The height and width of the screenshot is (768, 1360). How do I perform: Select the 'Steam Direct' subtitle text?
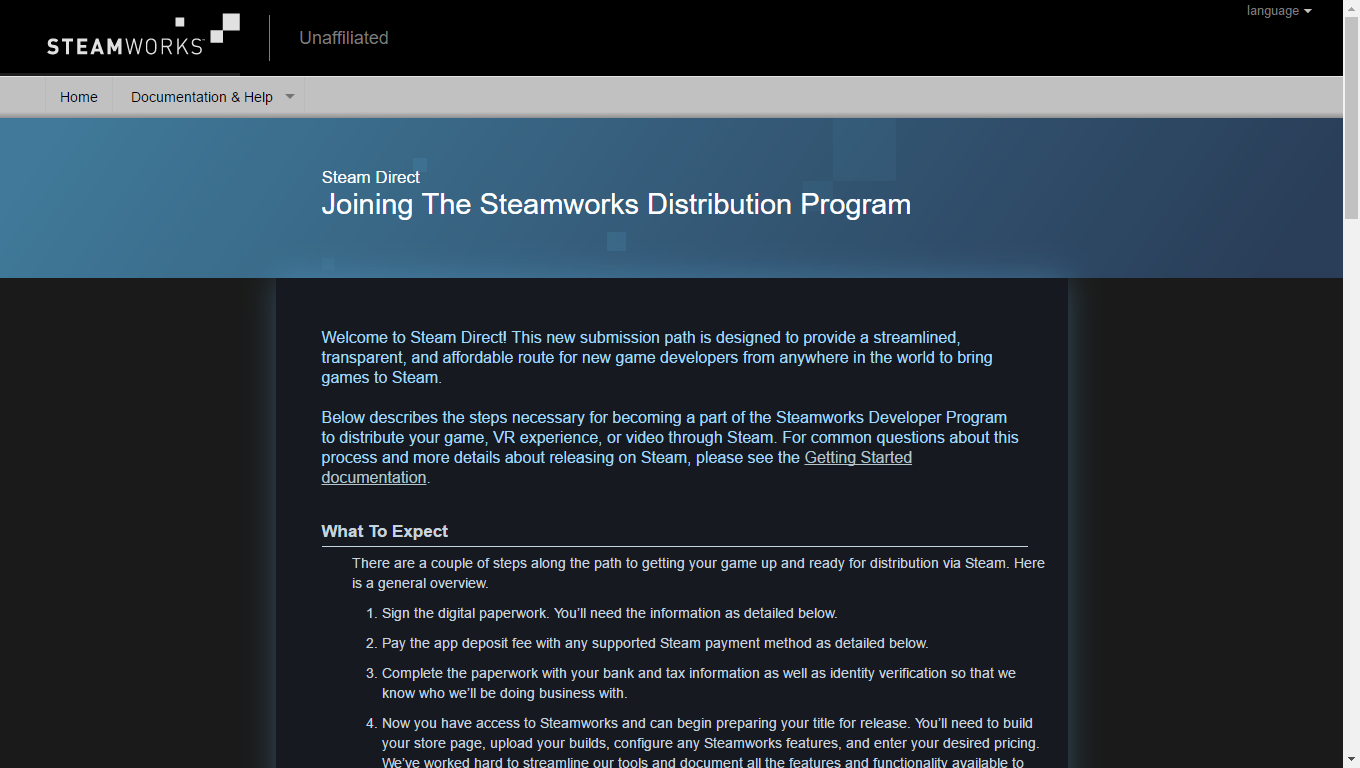[370, 177]
